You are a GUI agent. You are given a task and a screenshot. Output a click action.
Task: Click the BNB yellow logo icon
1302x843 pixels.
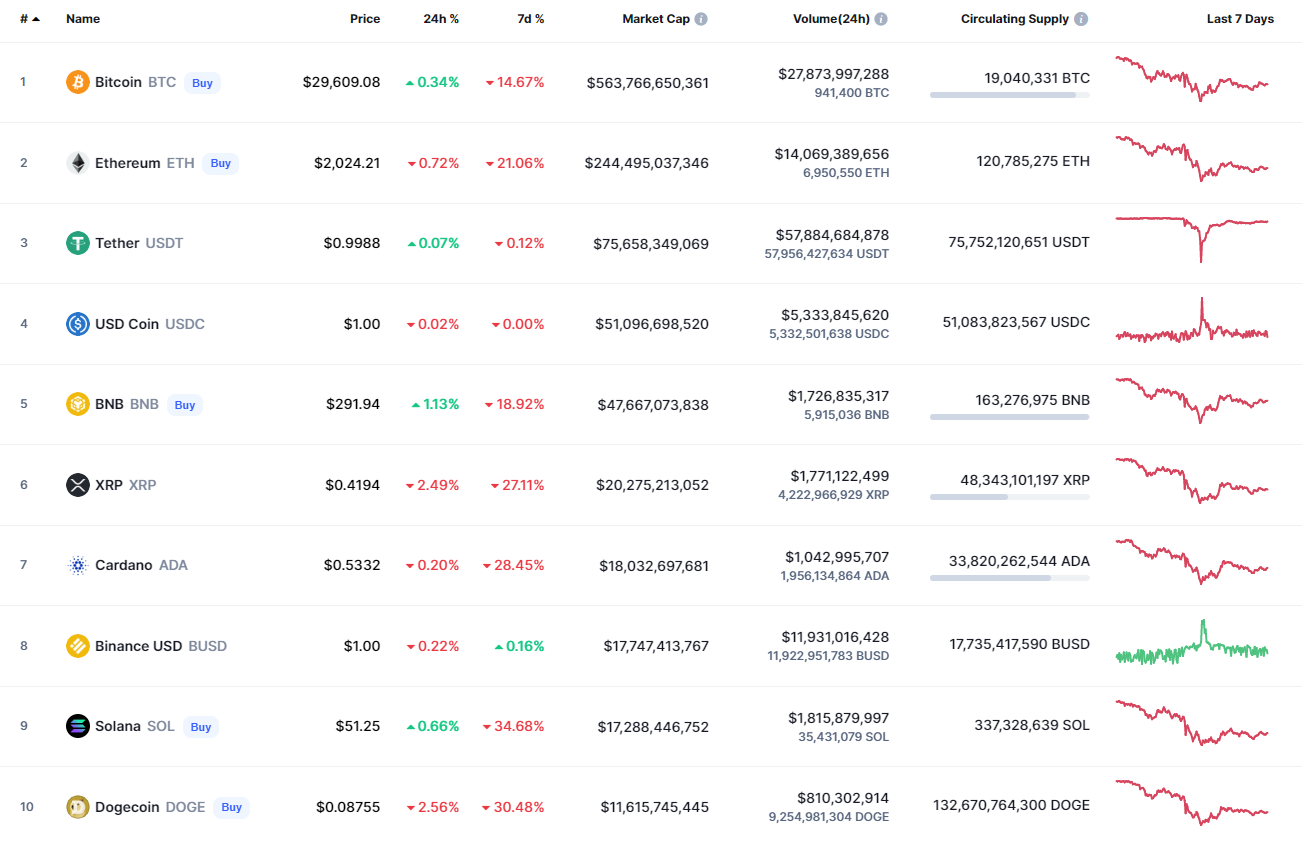click(78, 404)
